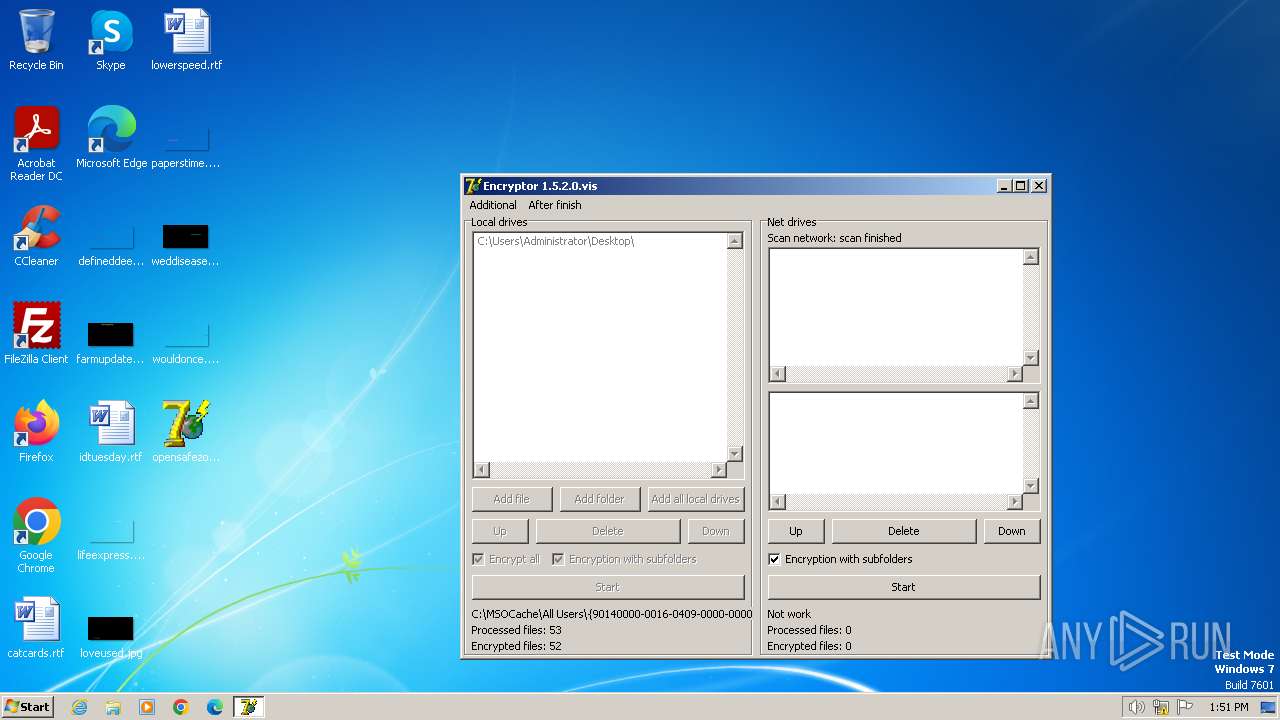This screenshot has height=720, width=1280.
Task: Open the Recycle Bin desktop icon
Action: (x=36, y=40)
